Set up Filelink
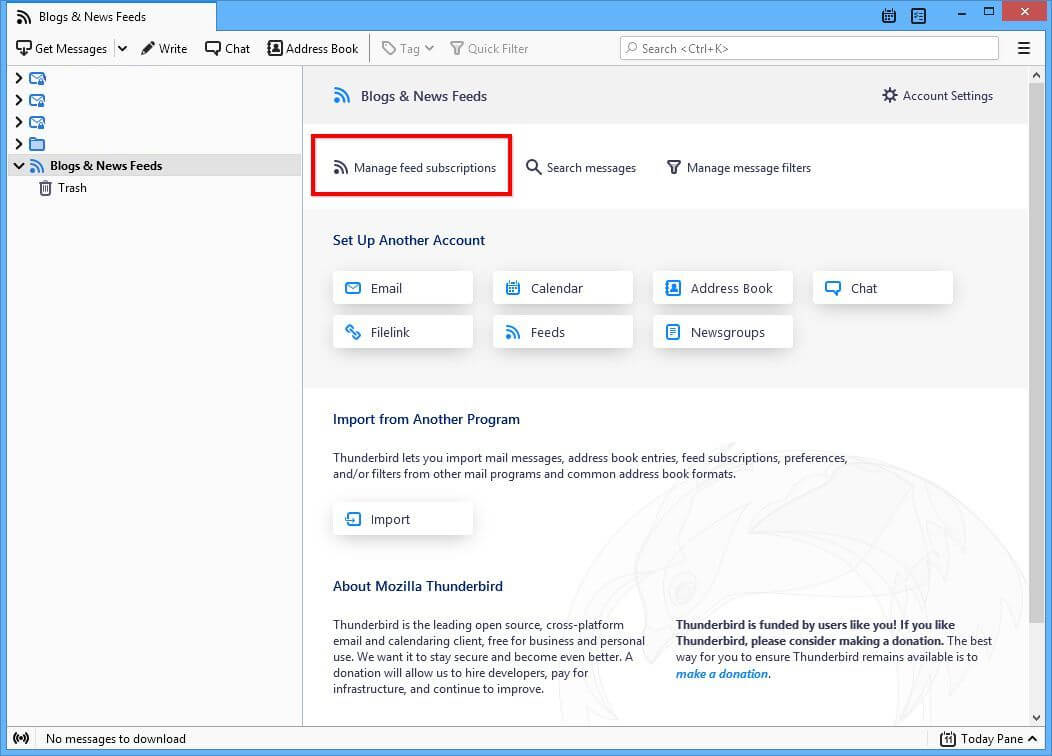1052x756 pixels. 403,332
